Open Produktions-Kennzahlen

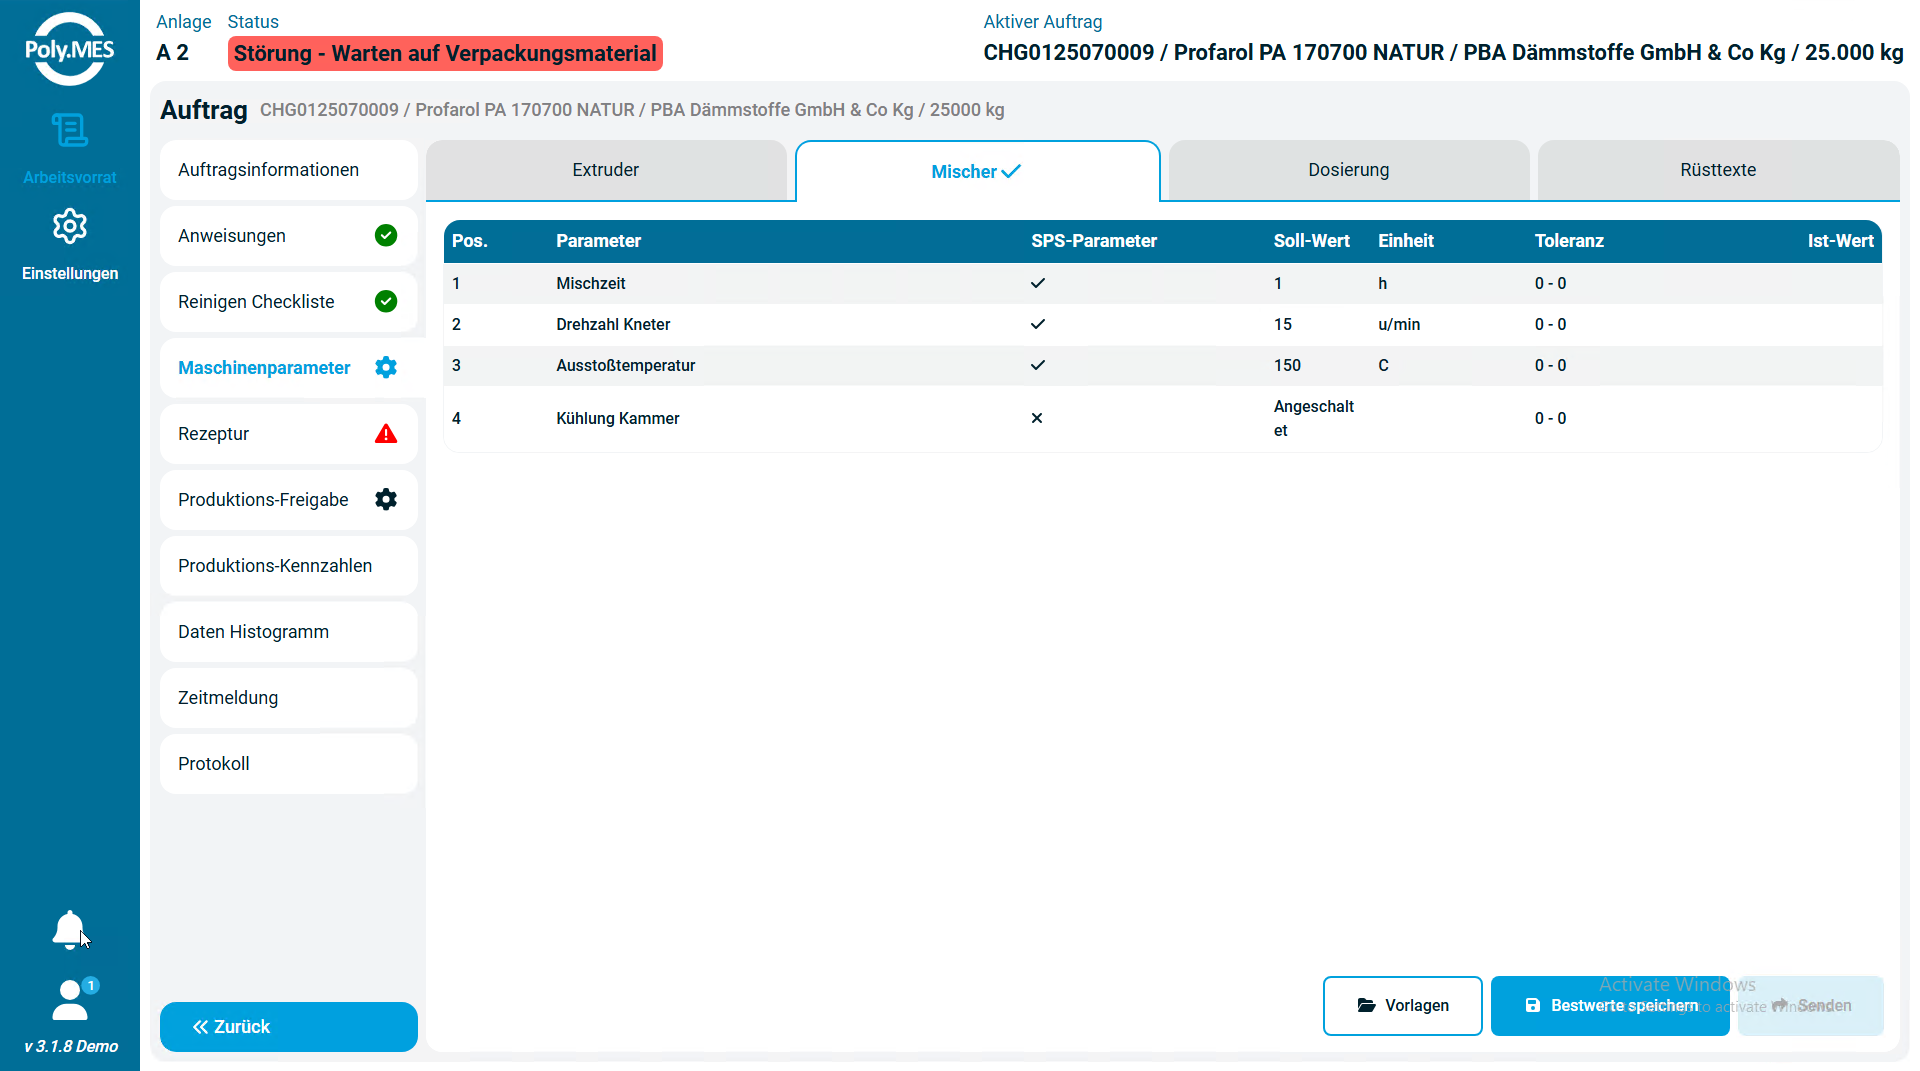289,566
